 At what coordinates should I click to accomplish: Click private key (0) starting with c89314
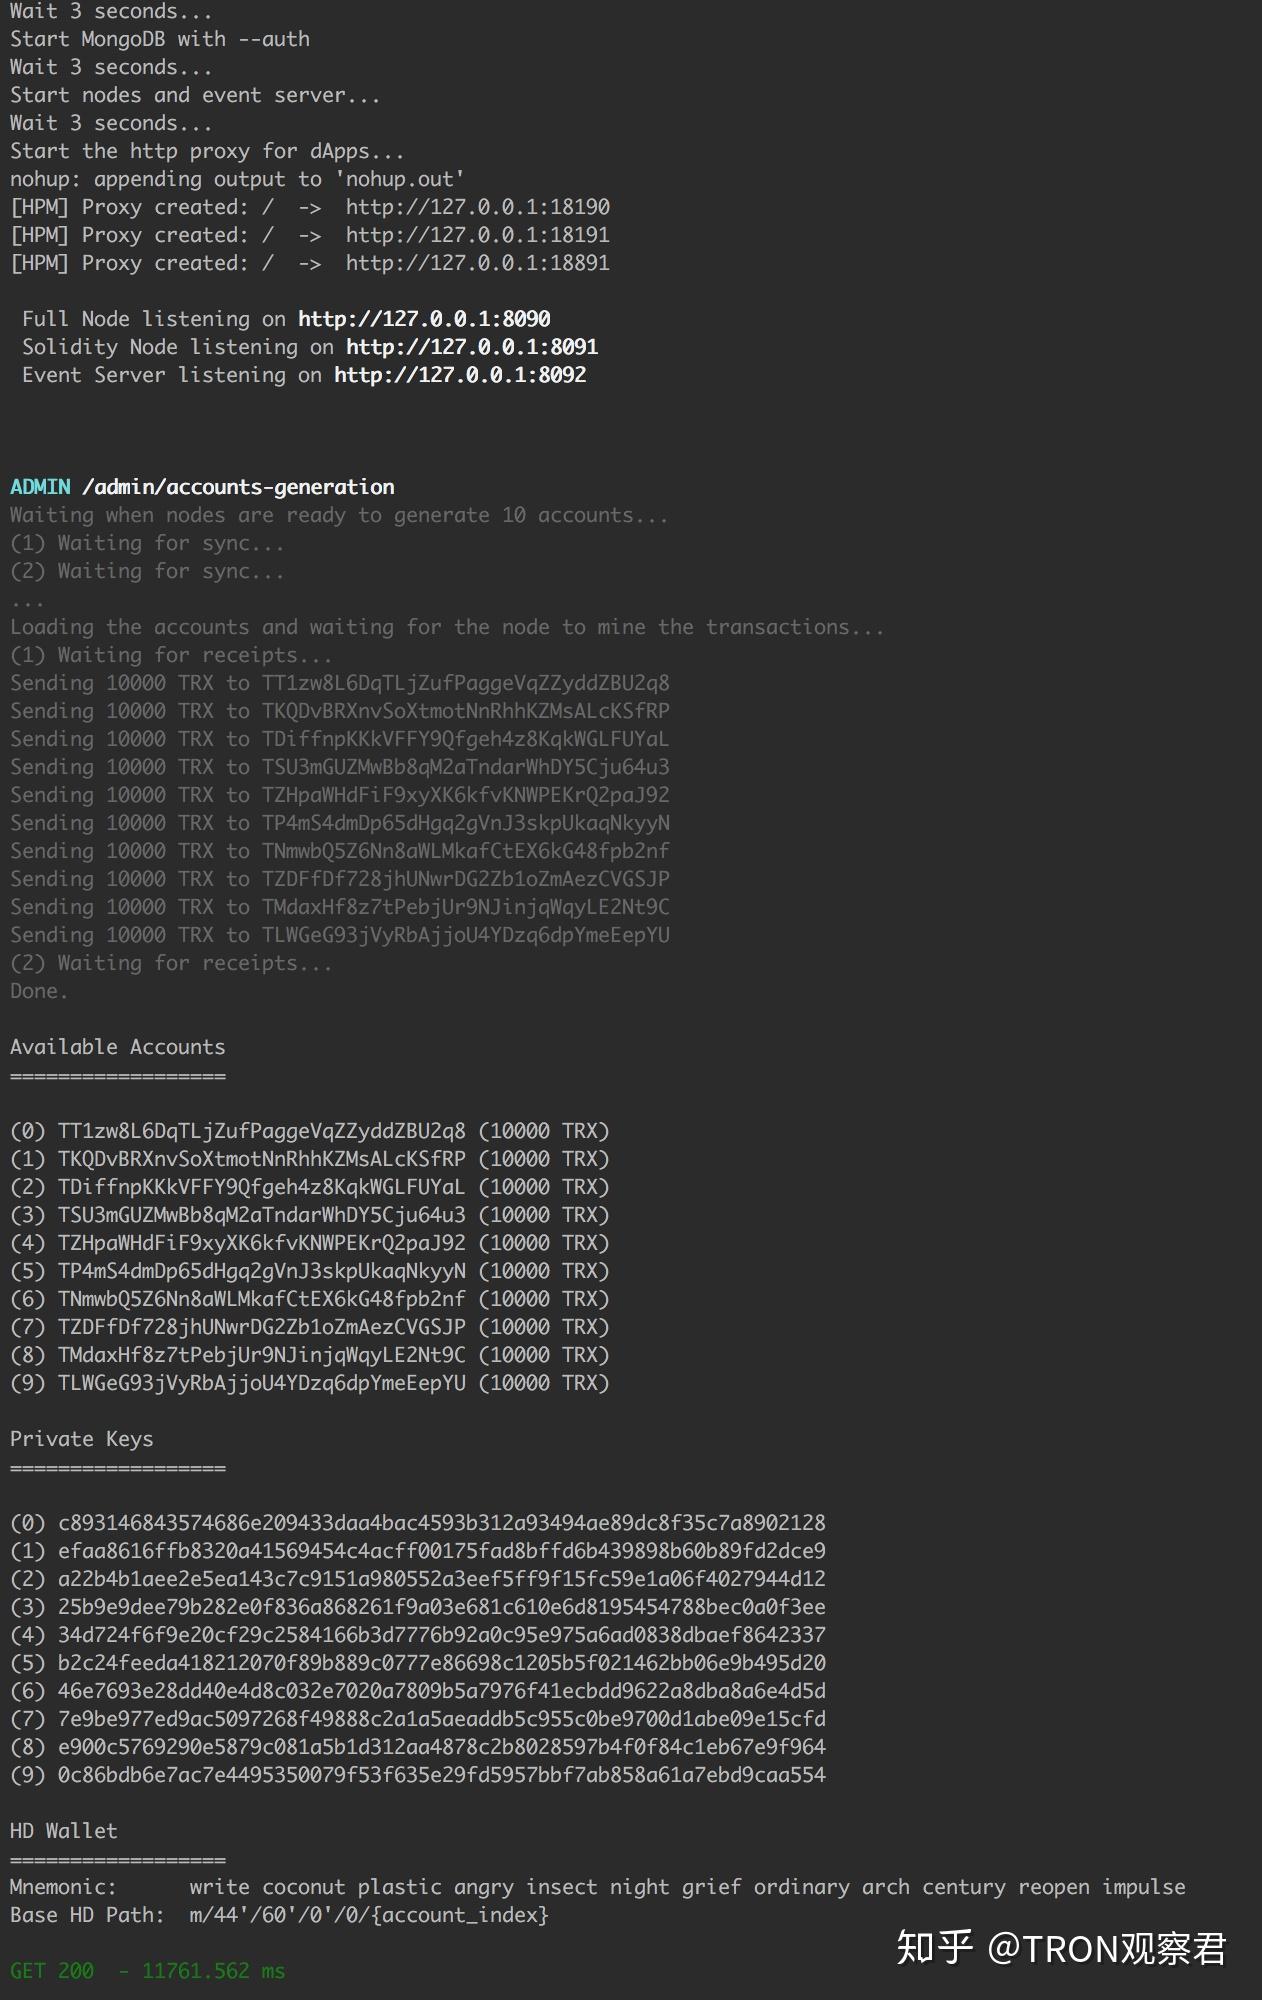tap(441, 1523)
